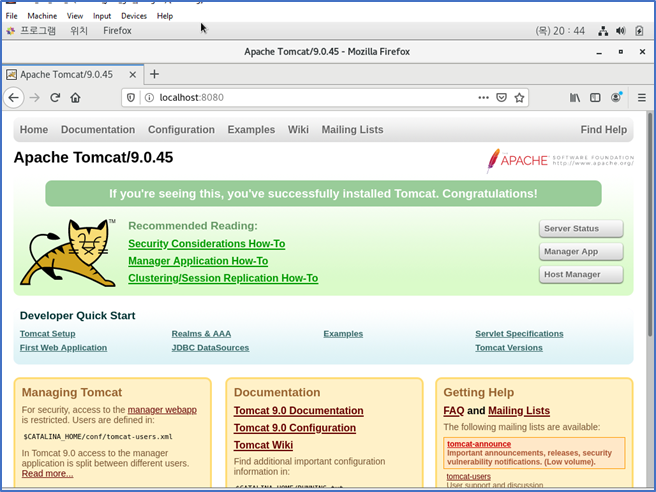Open the VirtualBox Devices menu

[x=134, y=16]
